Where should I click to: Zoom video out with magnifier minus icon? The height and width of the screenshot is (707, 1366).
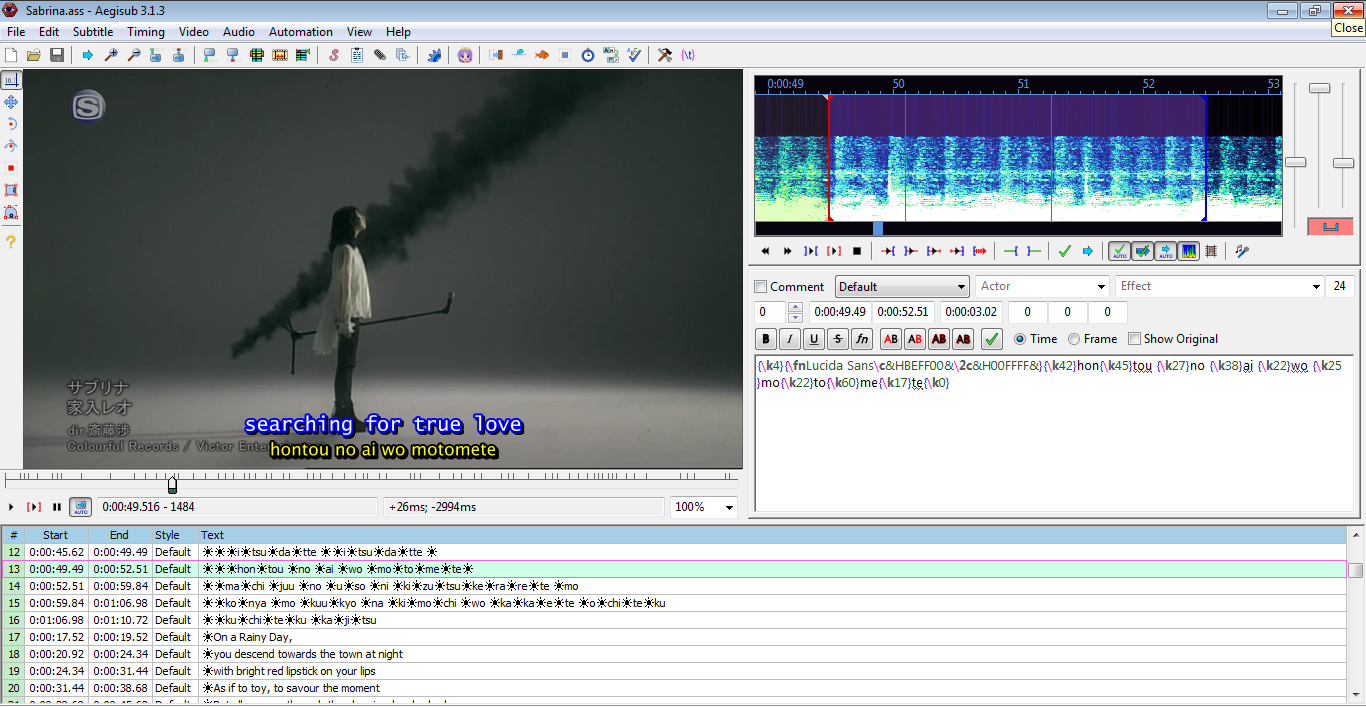pyautogui.click(x=134, y=55)
